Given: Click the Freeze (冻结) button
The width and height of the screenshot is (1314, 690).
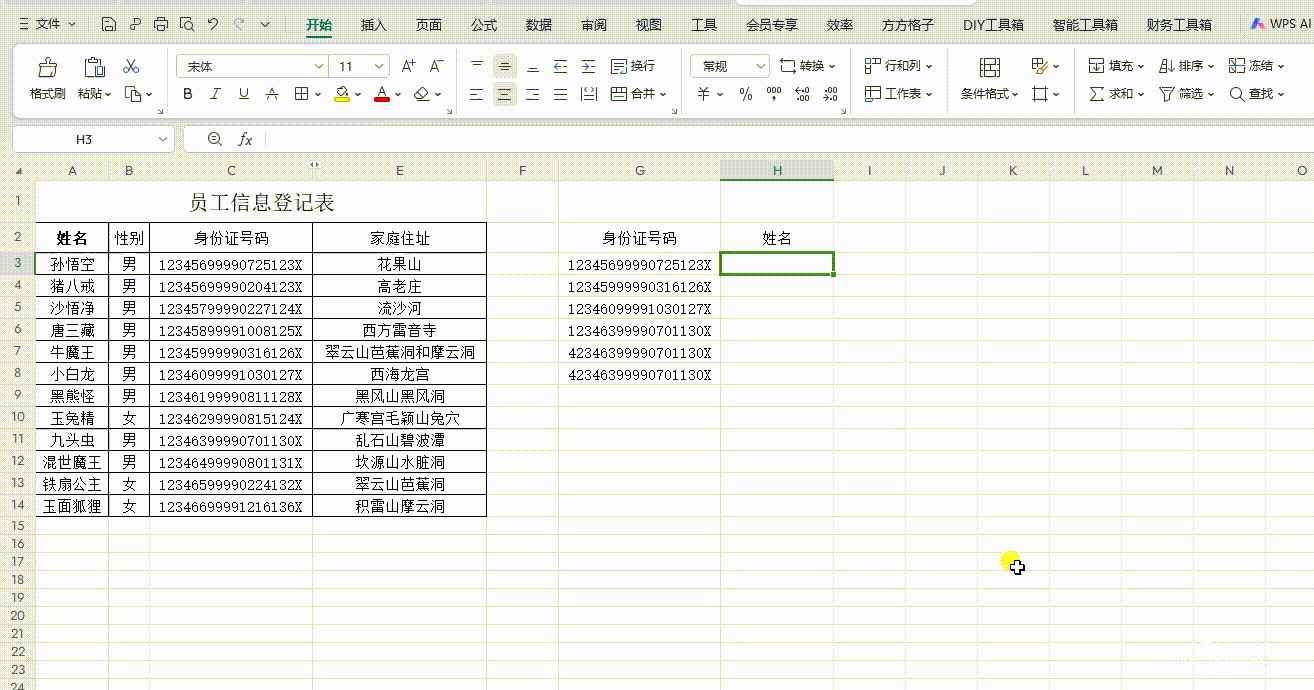Looking at the screenshot, I should (x=1256, y=66).
